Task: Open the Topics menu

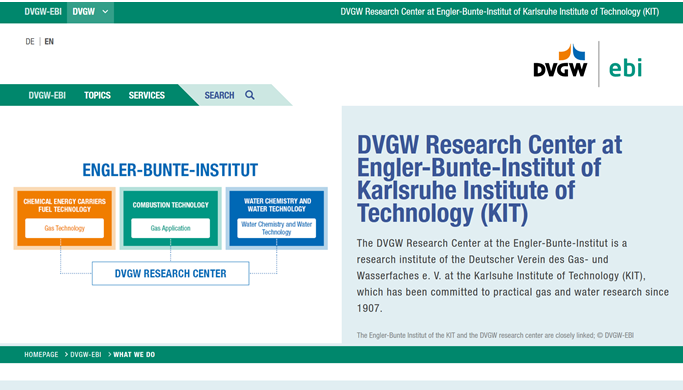Action: [x=97, y=95]
